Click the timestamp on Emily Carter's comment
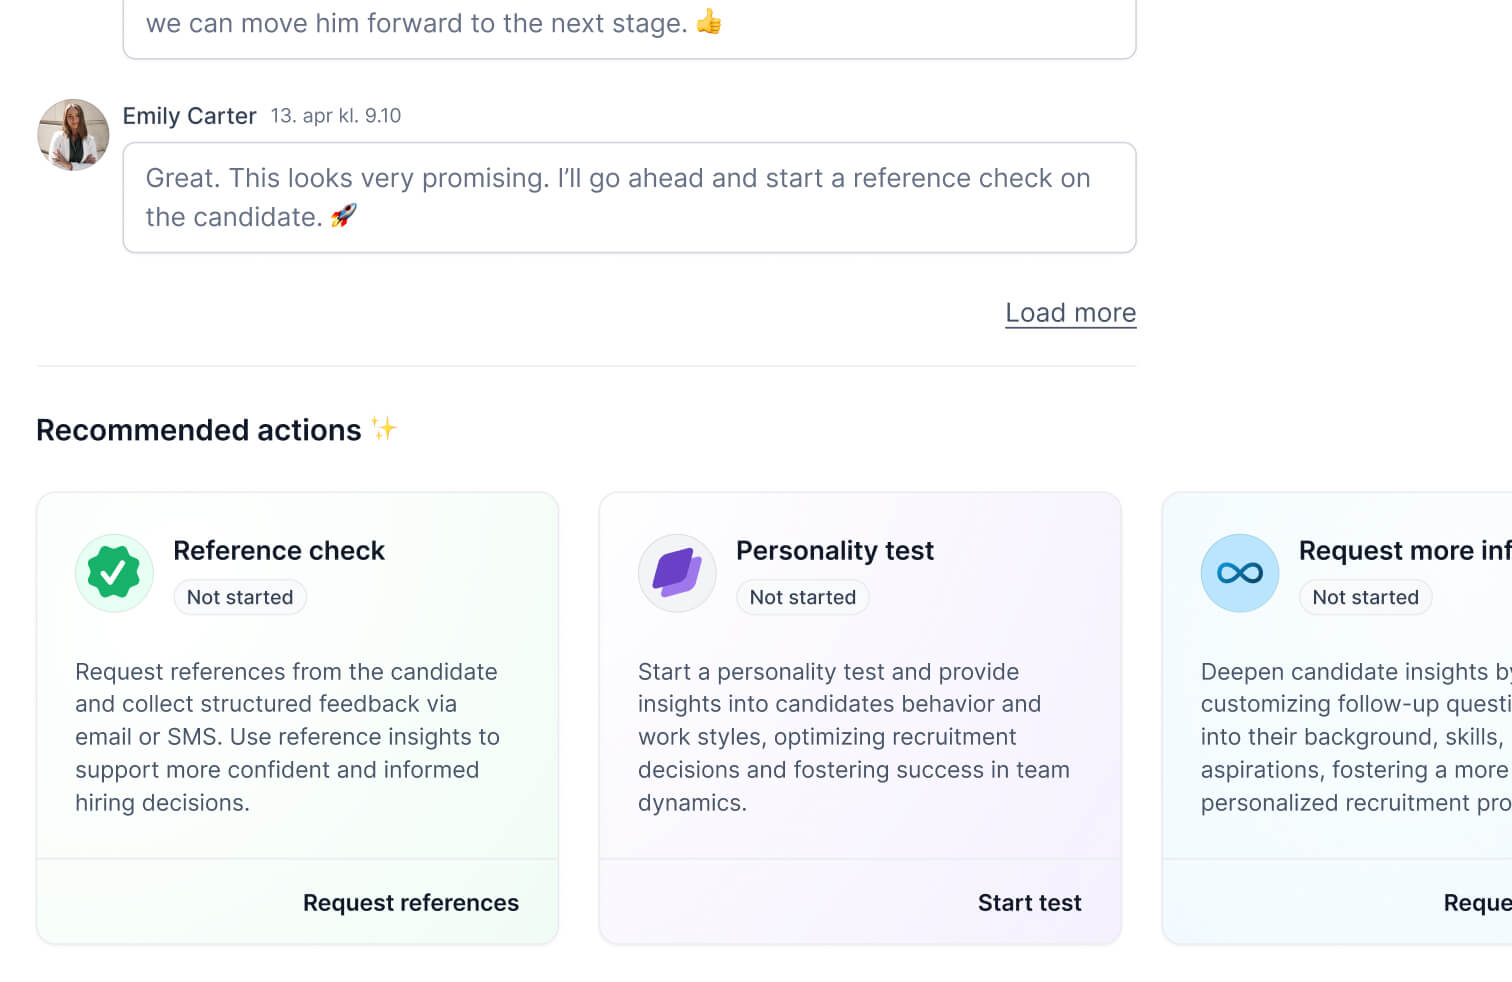This screenshot has height=982, width=1512. point(335,116)
